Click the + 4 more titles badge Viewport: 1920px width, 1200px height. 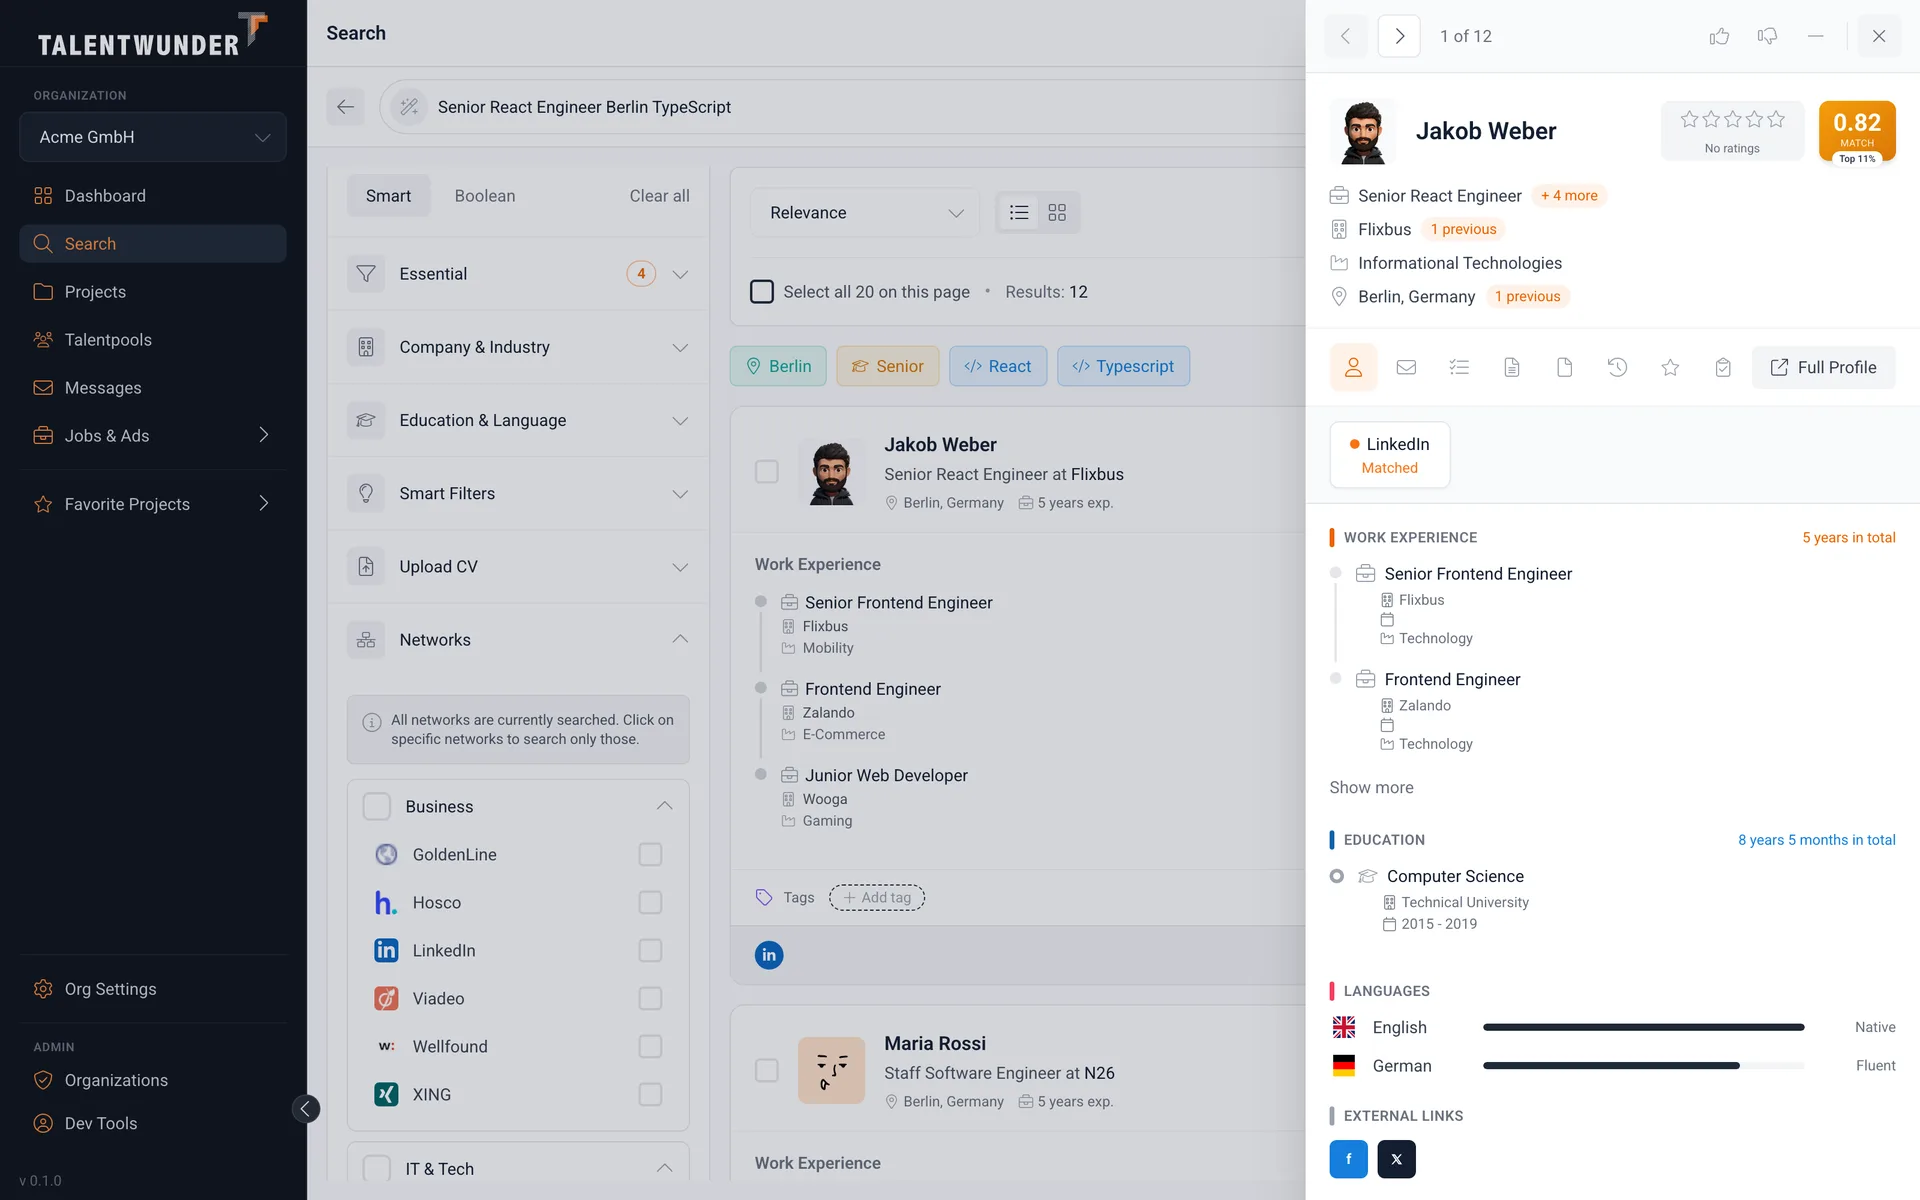[1569, 196]
